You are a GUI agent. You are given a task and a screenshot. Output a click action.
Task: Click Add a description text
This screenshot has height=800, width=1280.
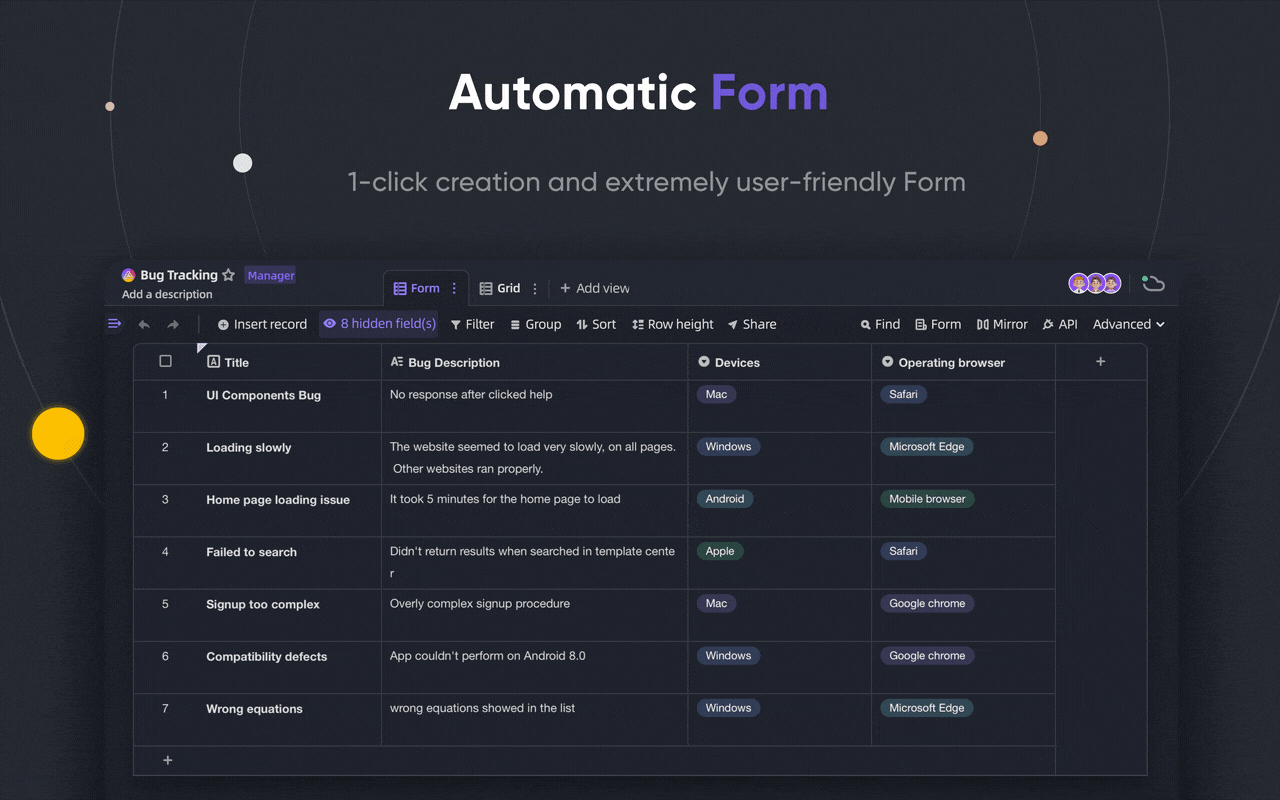click(x=167, y=295)
